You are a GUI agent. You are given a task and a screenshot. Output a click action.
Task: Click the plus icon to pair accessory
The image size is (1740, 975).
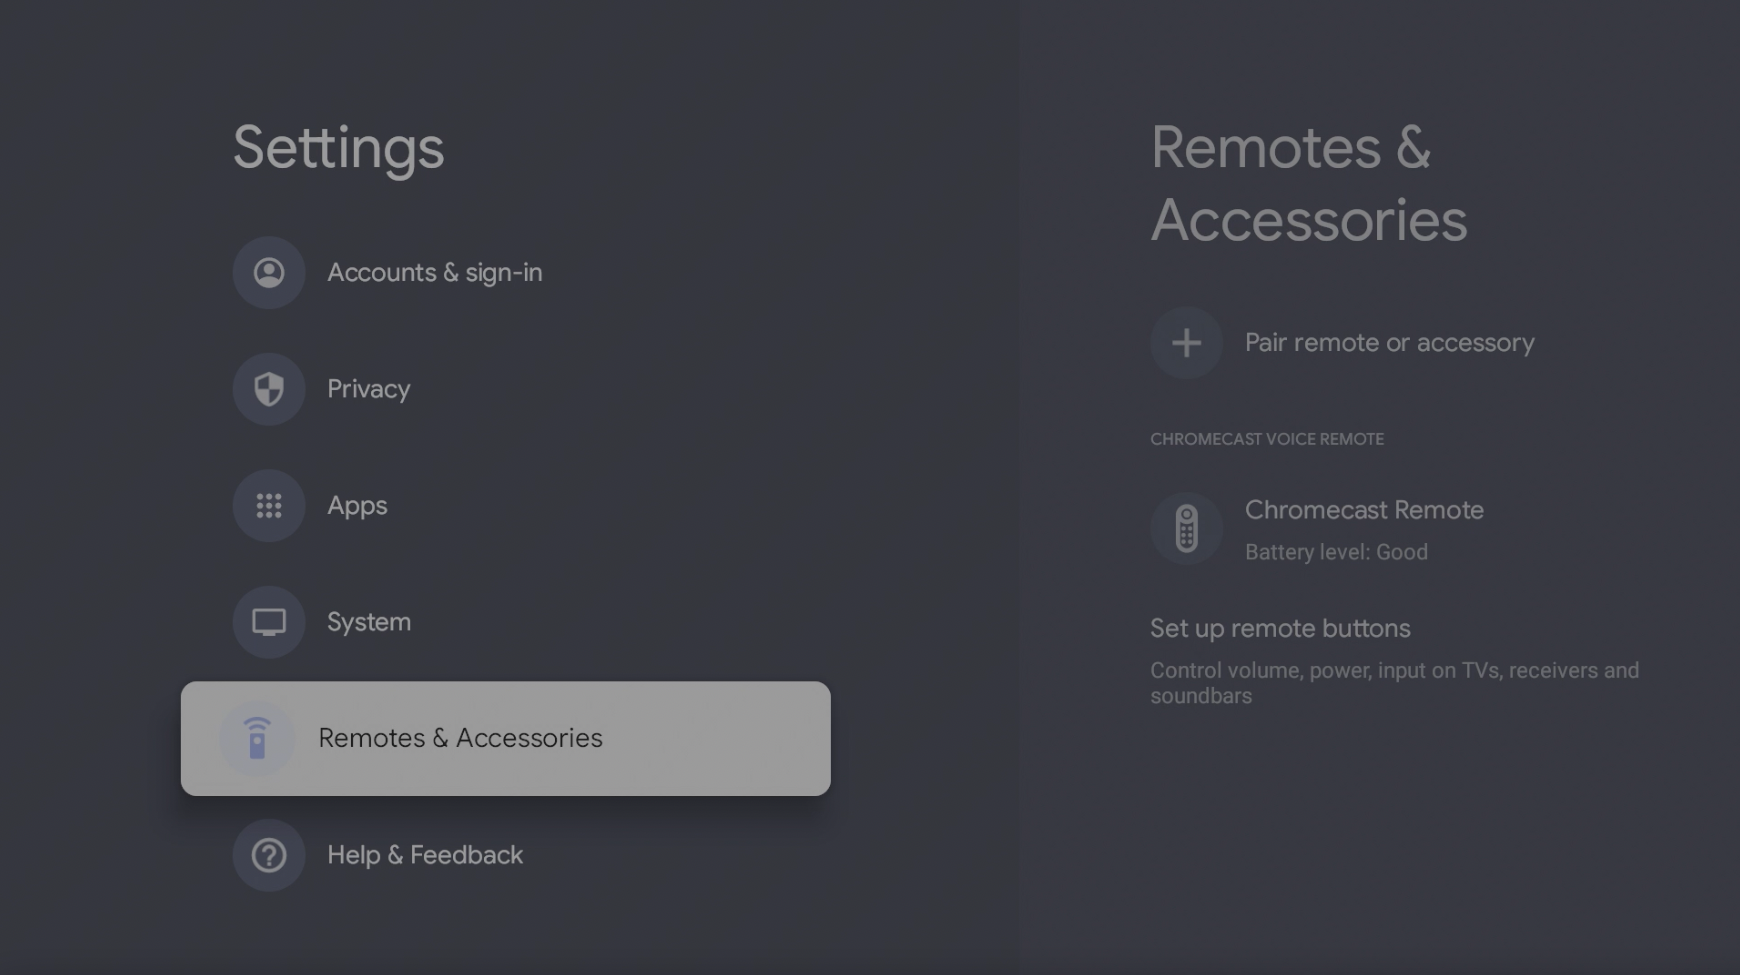click(x=1187, y=342)
